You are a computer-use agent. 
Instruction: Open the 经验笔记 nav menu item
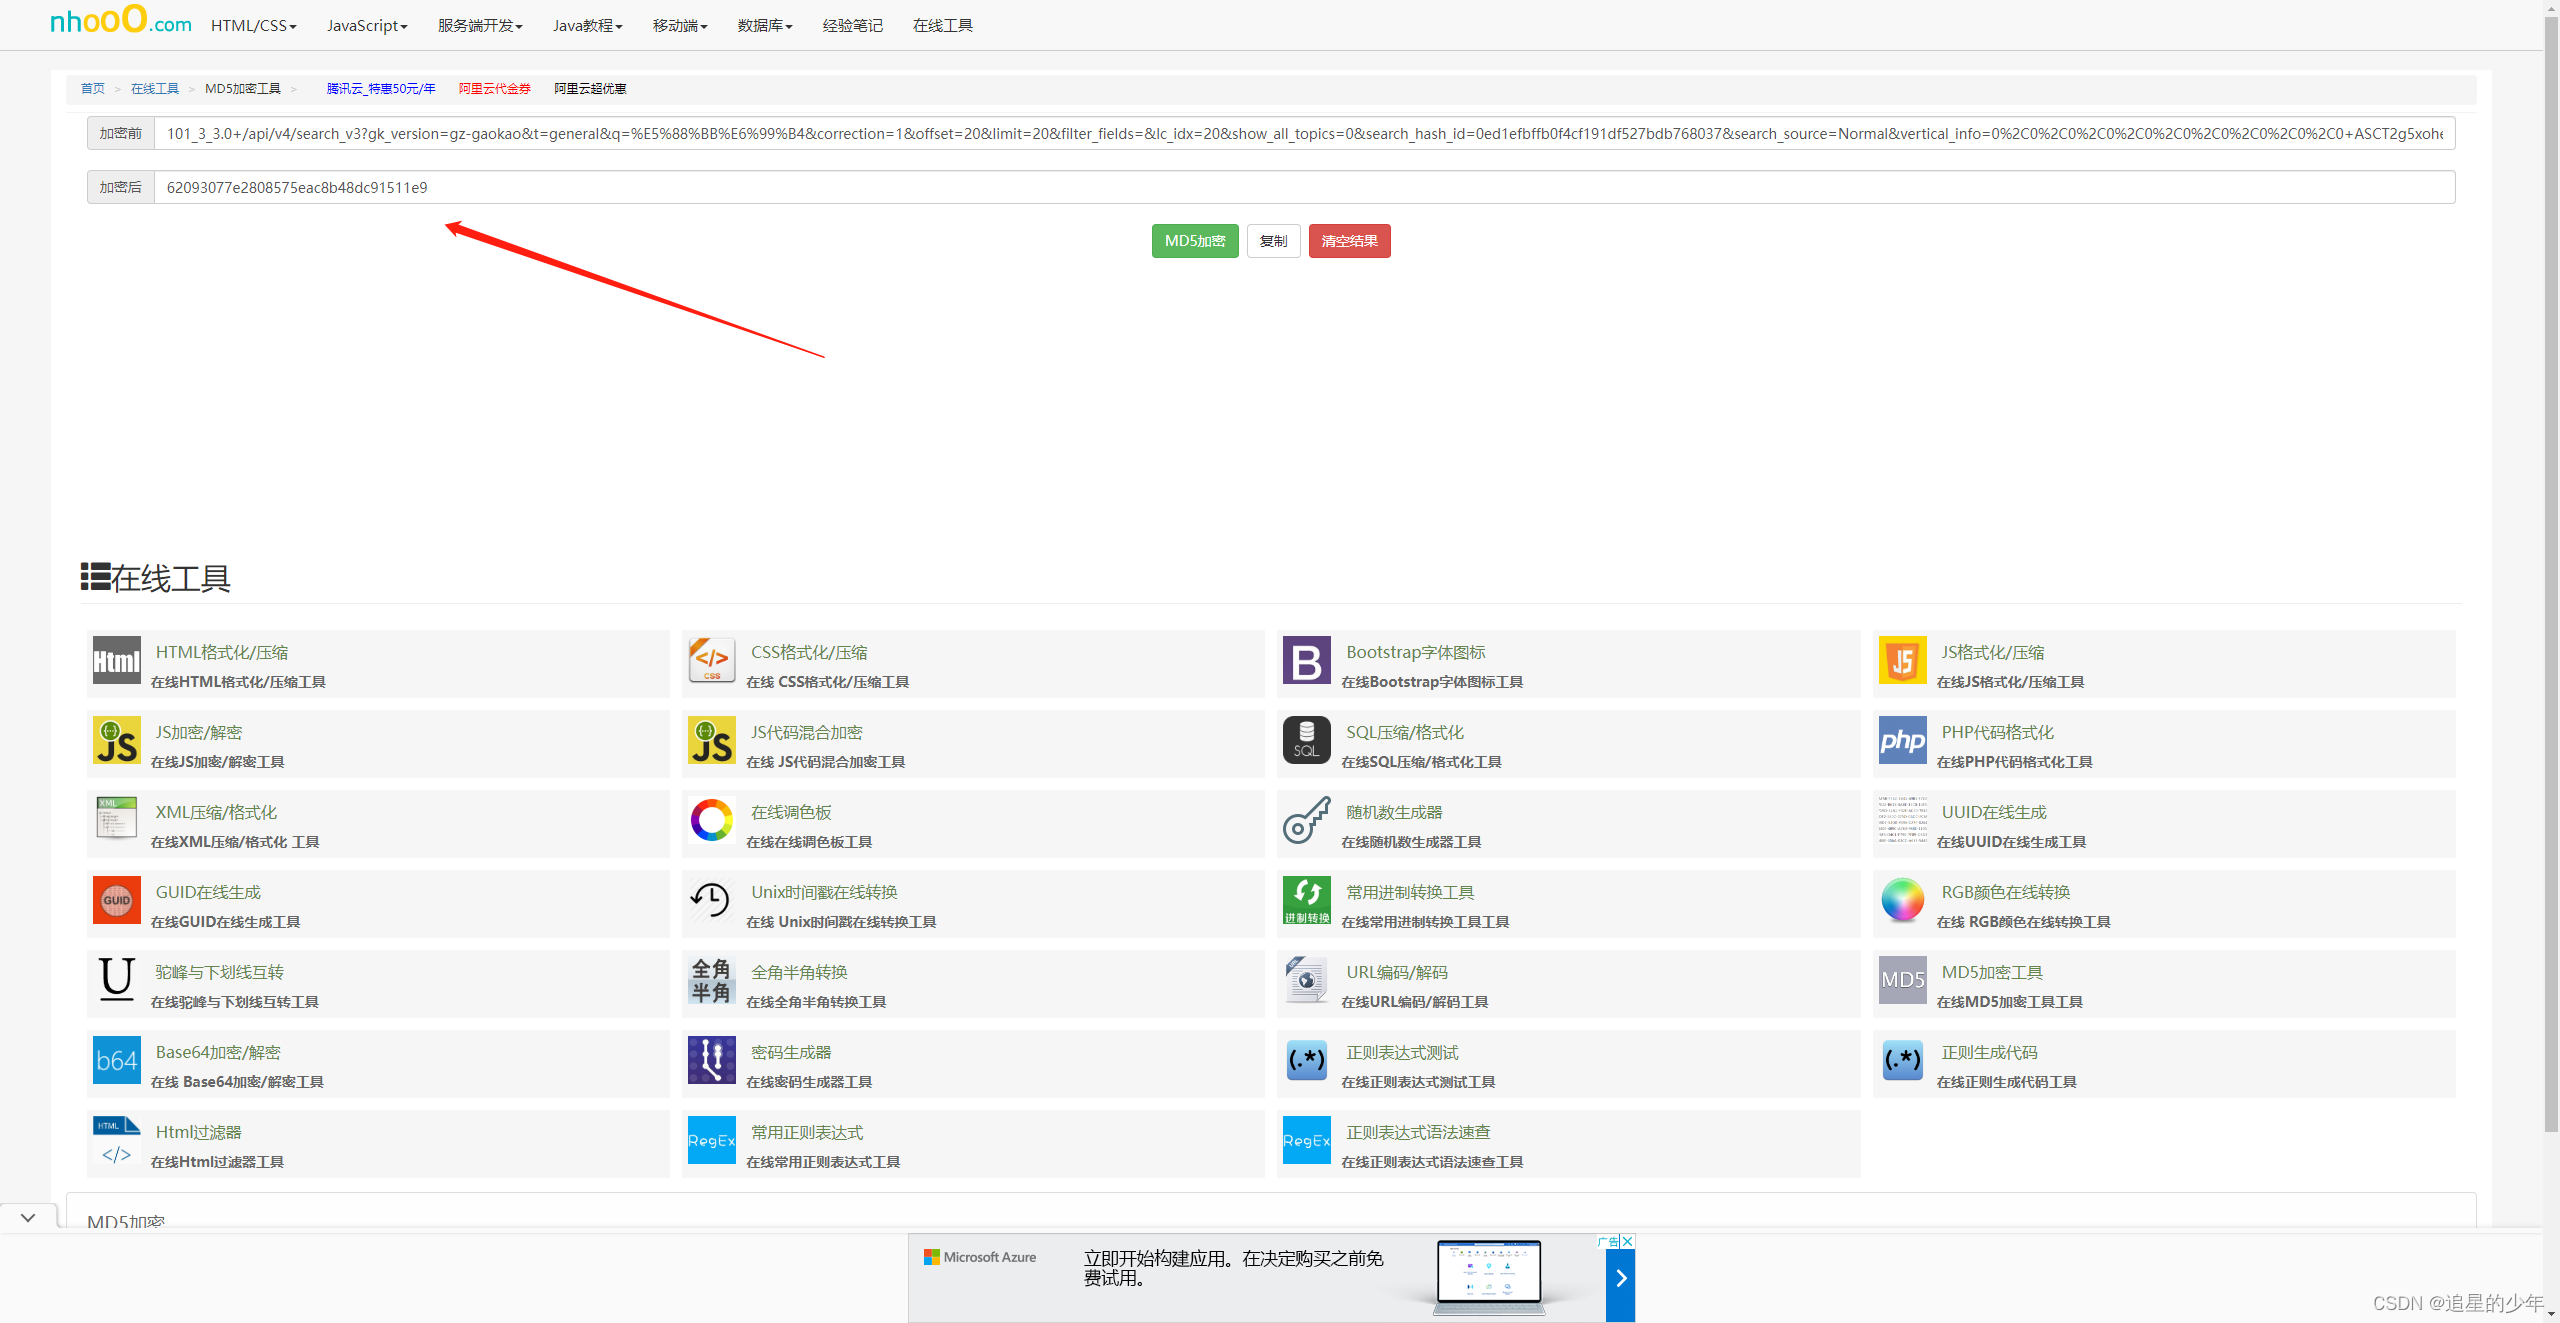[852, 26]
